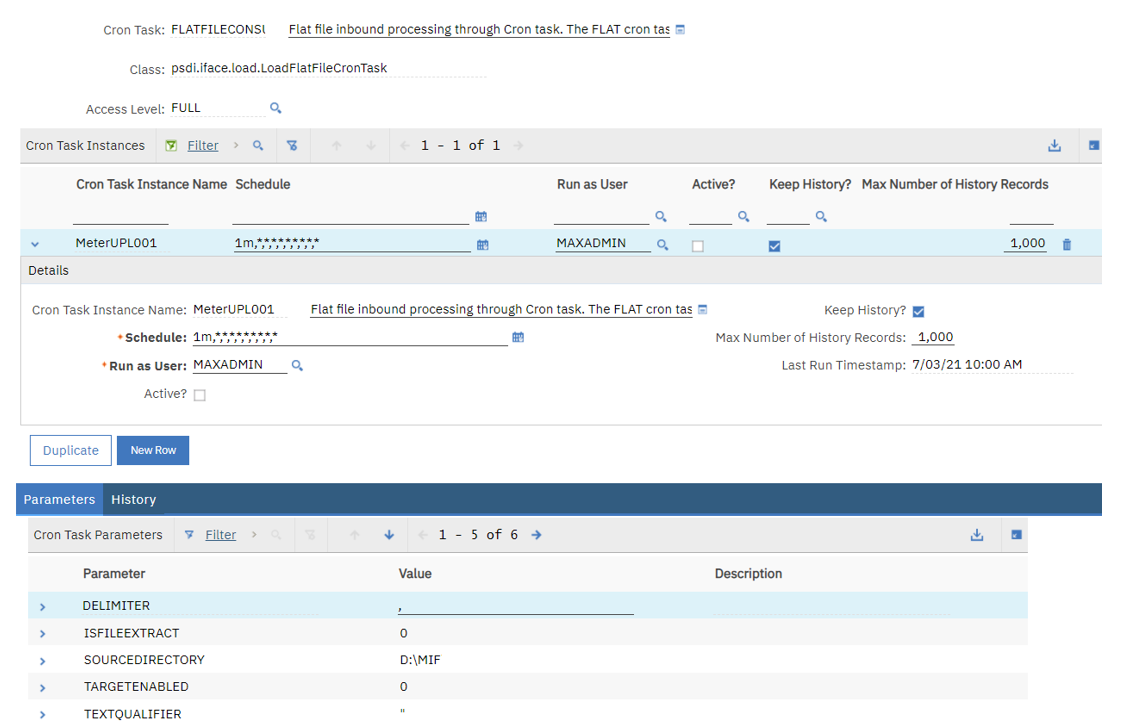Switch to History tab
Image resolution: width=1122 pixels, height=723 pixels.
coord(133,500)
